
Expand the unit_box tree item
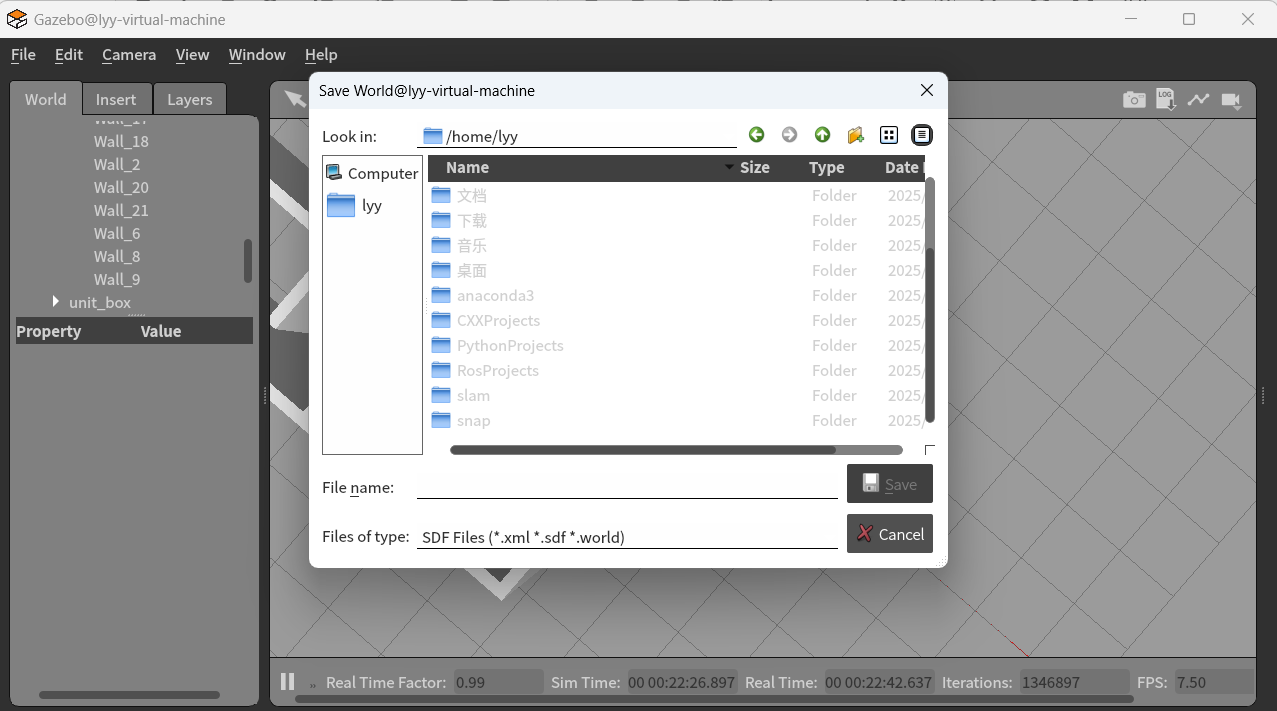point(55,301)
